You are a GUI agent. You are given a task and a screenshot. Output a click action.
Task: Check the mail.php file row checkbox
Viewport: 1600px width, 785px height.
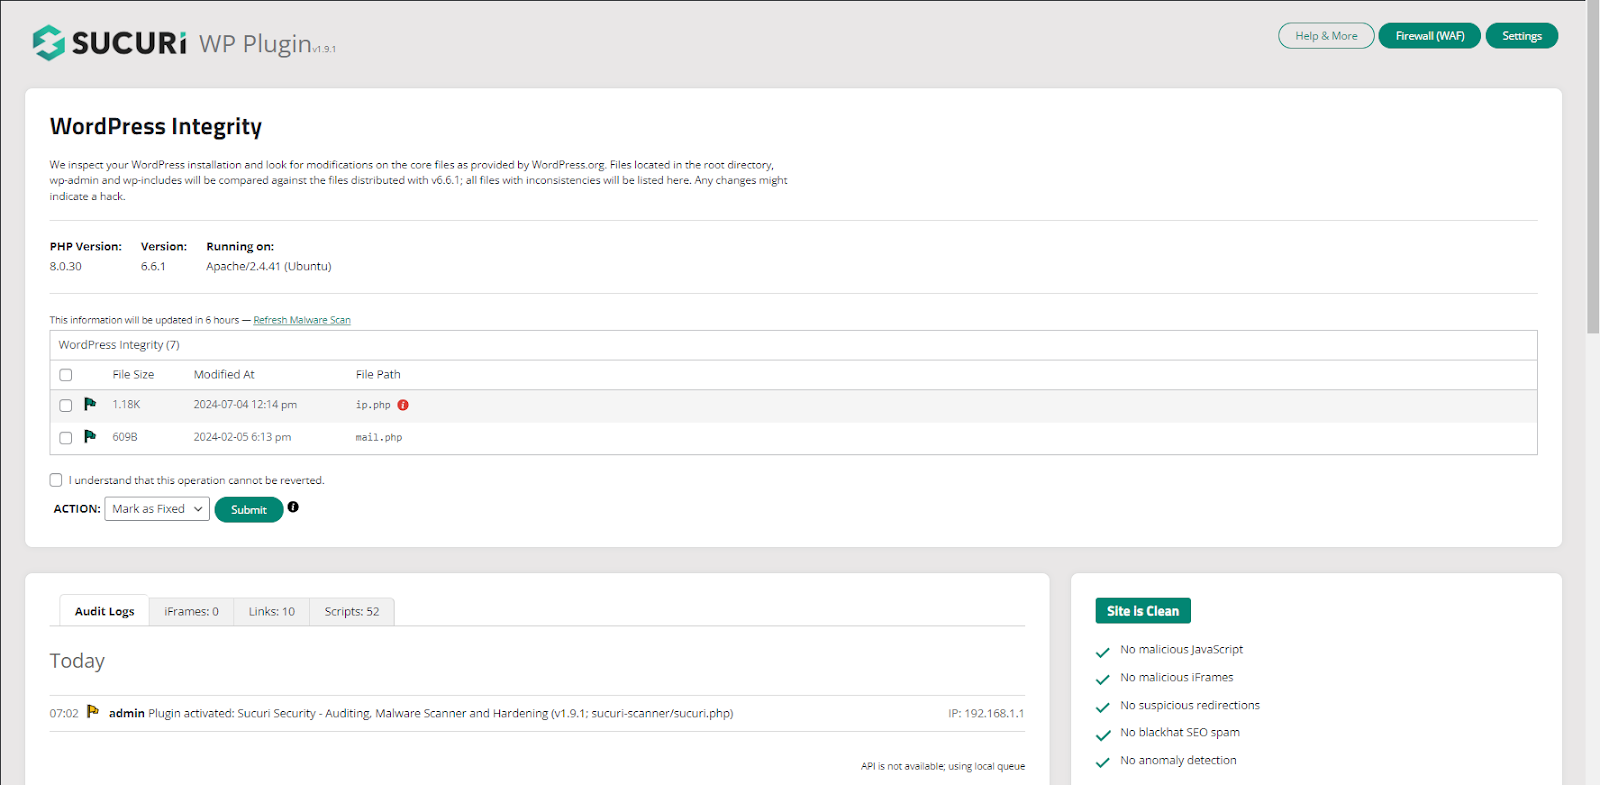point(66,437)
